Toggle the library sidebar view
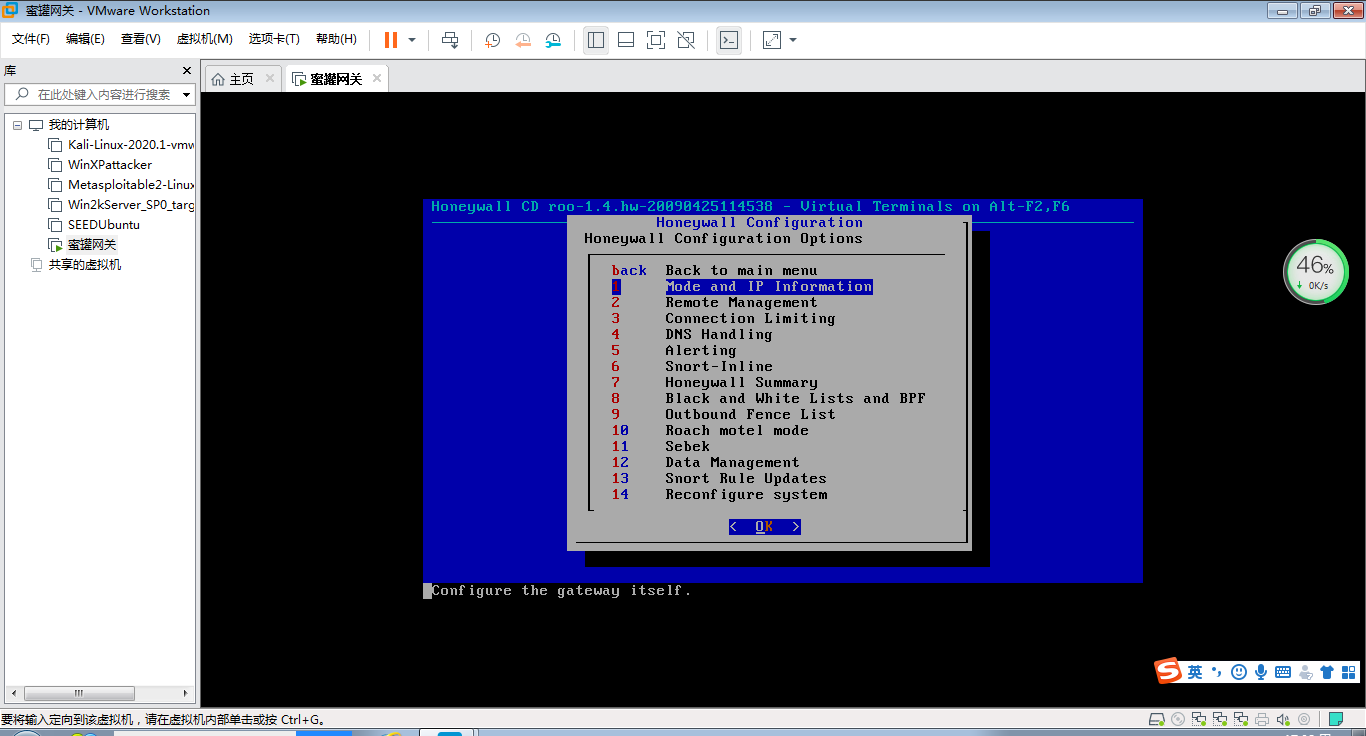This screenshot has height=736, width=1366. click(x=596, y=40)
